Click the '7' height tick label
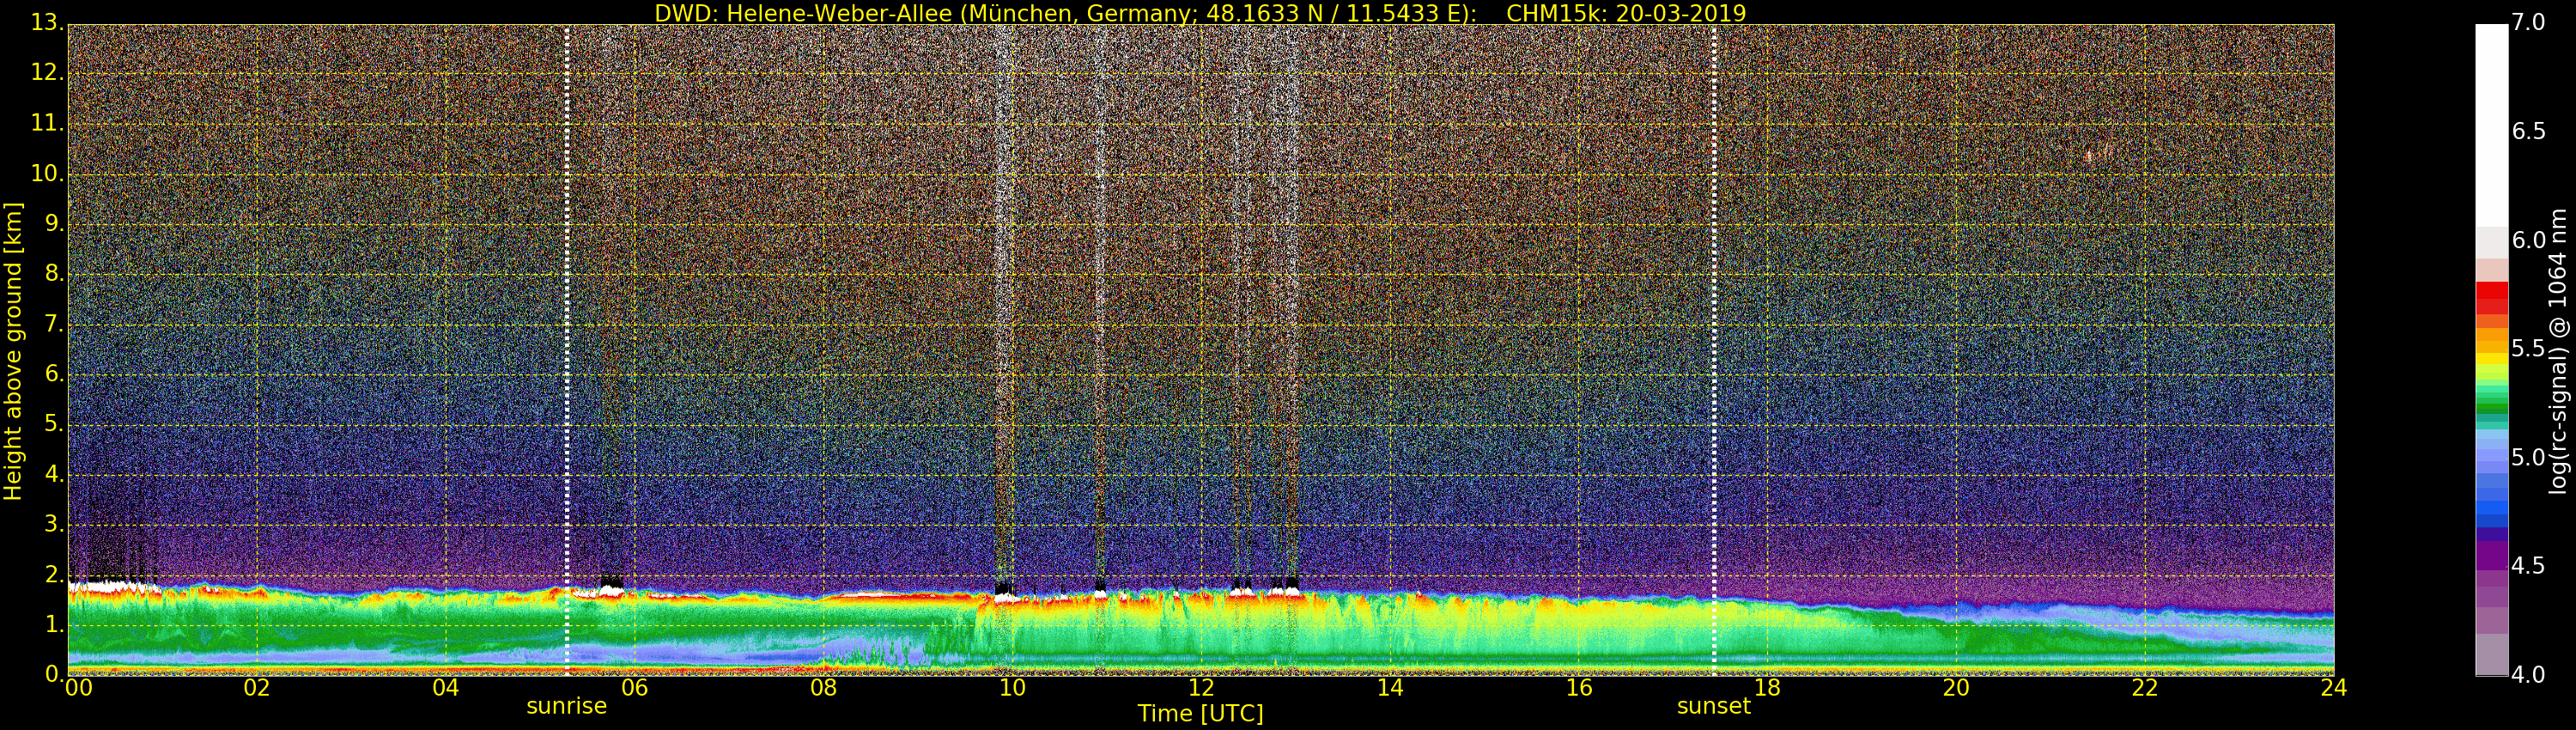 coord(55,324)
